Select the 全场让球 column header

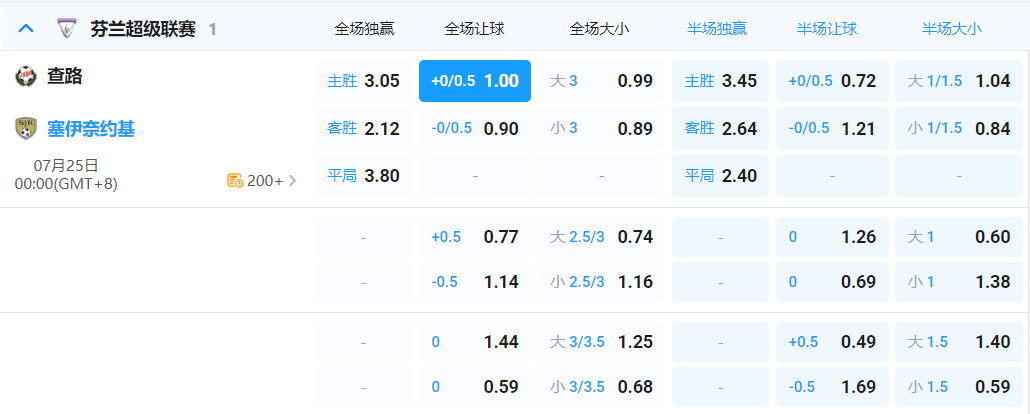tap(475, 29)
